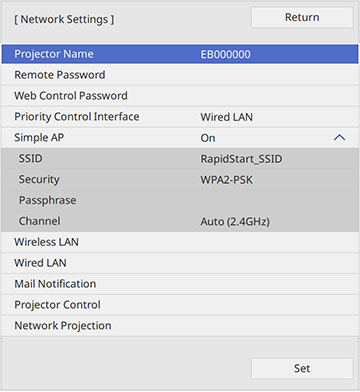
Task: Open the Web Control Password setting
Action: [x=180, y=96]
